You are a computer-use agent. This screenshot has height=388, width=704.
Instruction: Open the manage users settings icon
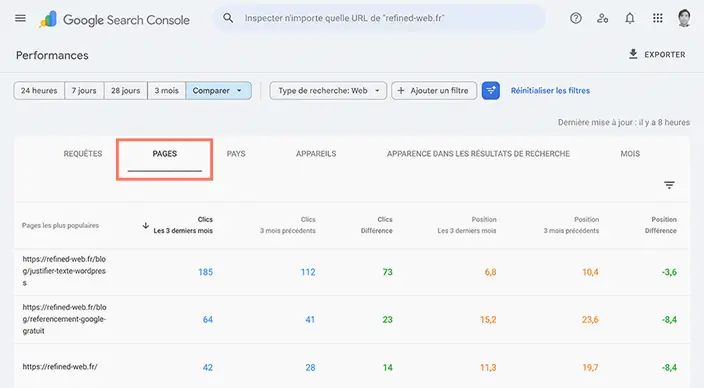click(x=603, y=18)
